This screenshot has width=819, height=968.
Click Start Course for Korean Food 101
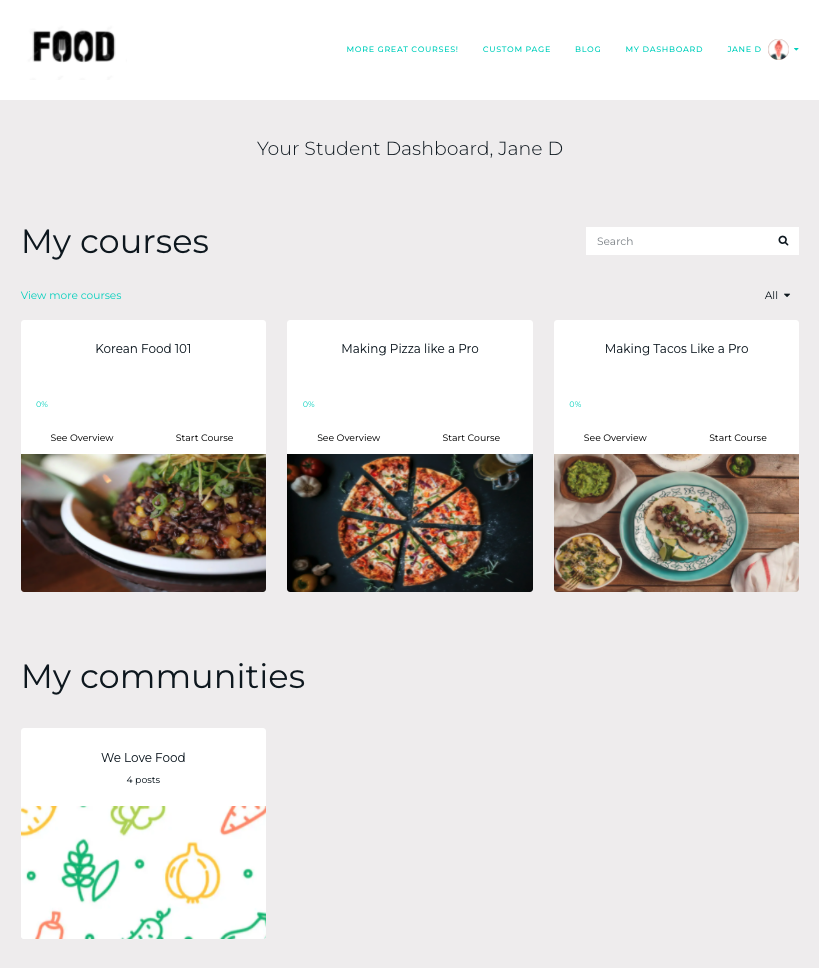point(204,438)
